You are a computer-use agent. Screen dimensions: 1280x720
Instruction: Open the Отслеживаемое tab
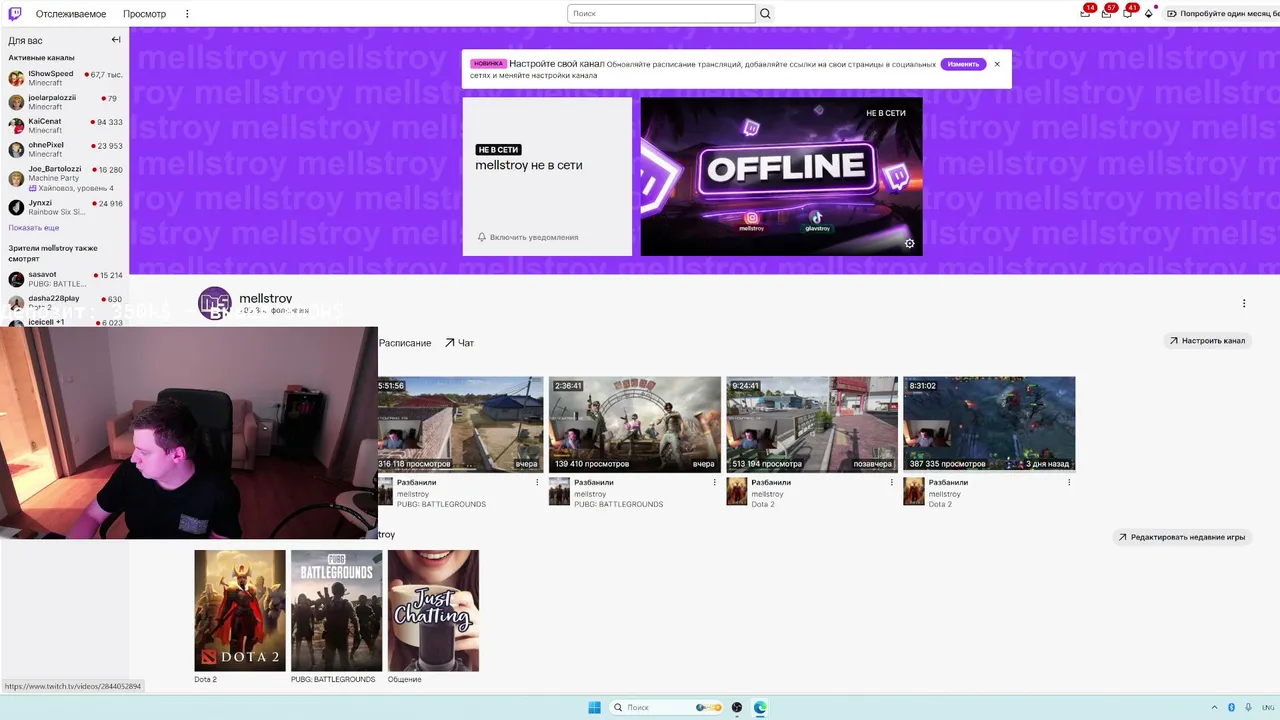click(x=71, y=14)
